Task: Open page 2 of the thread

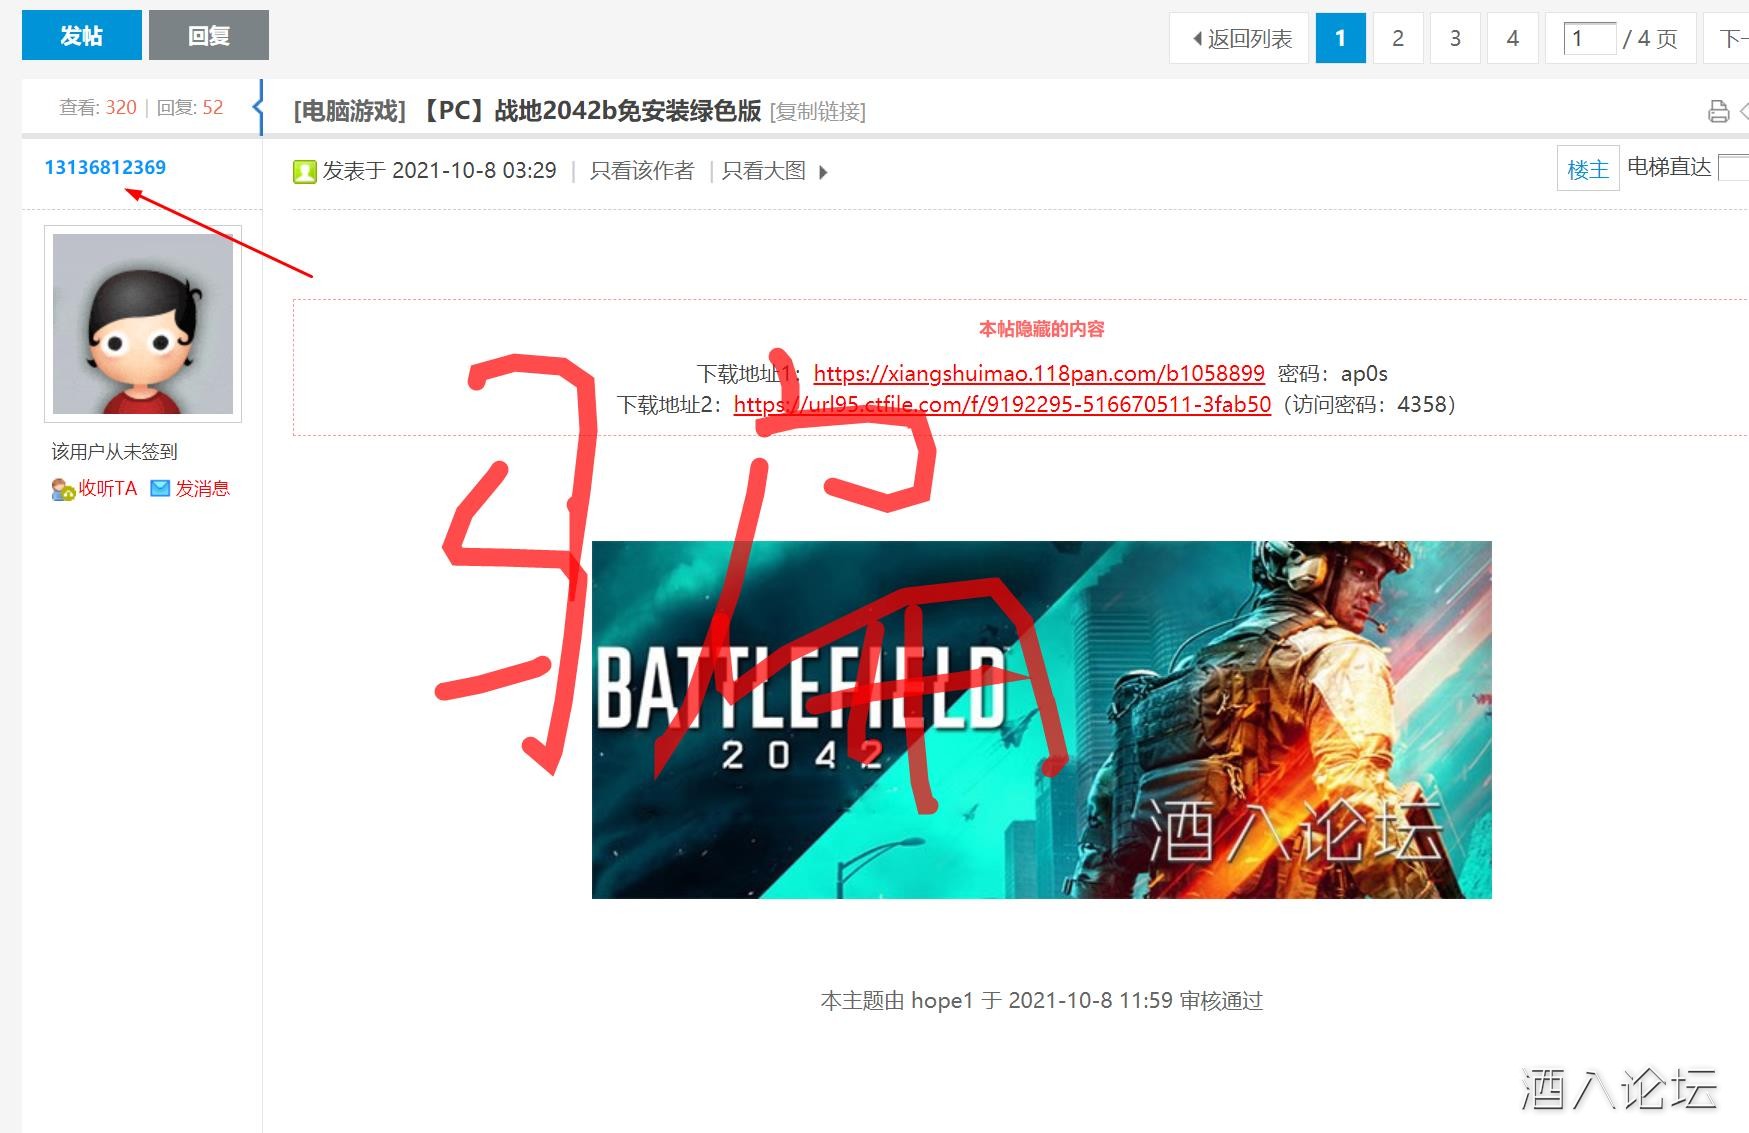Action: 1398,38
